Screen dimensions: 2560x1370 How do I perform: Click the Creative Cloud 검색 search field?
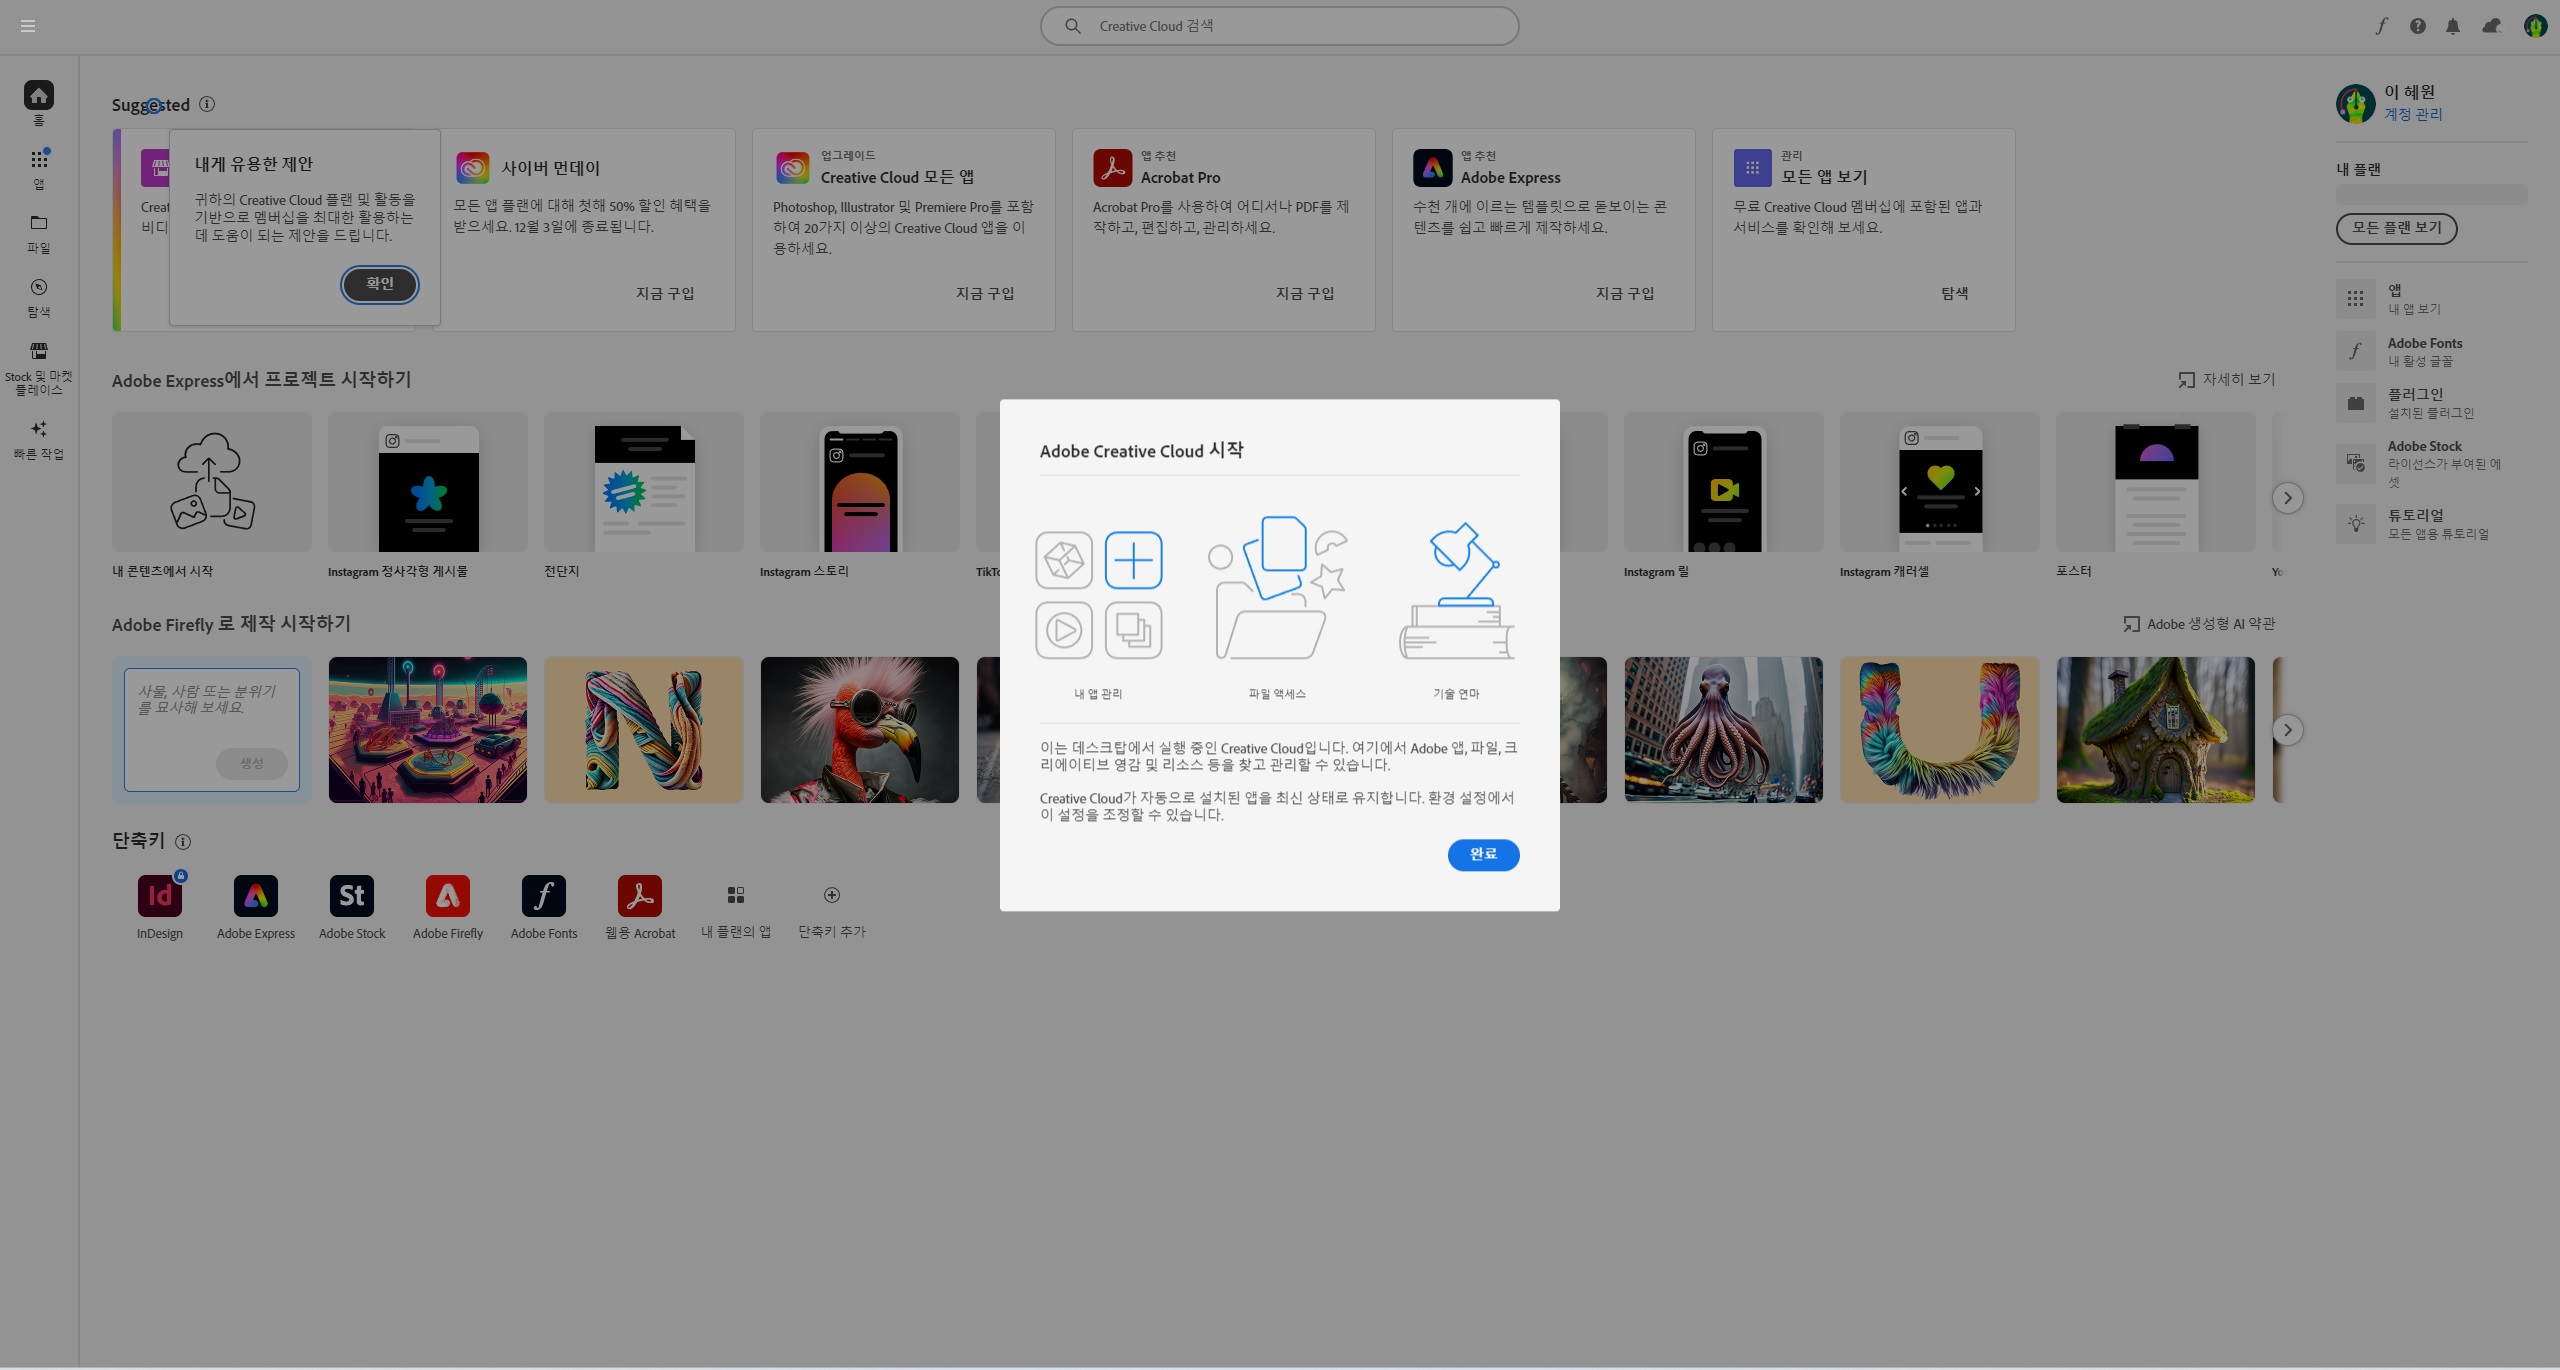pos(1280,26)
